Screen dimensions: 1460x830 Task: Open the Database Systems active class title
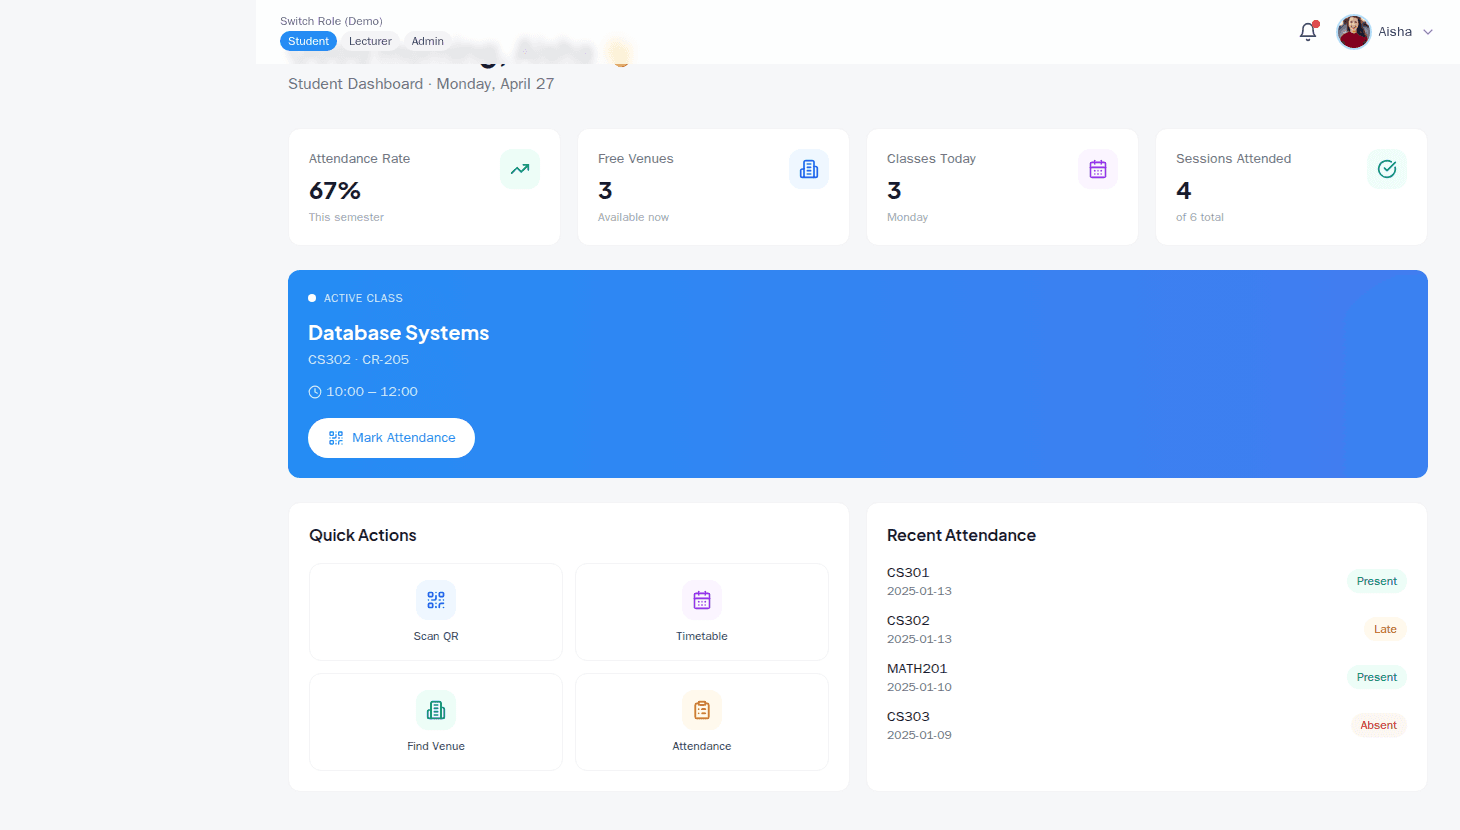click(398, 333)
